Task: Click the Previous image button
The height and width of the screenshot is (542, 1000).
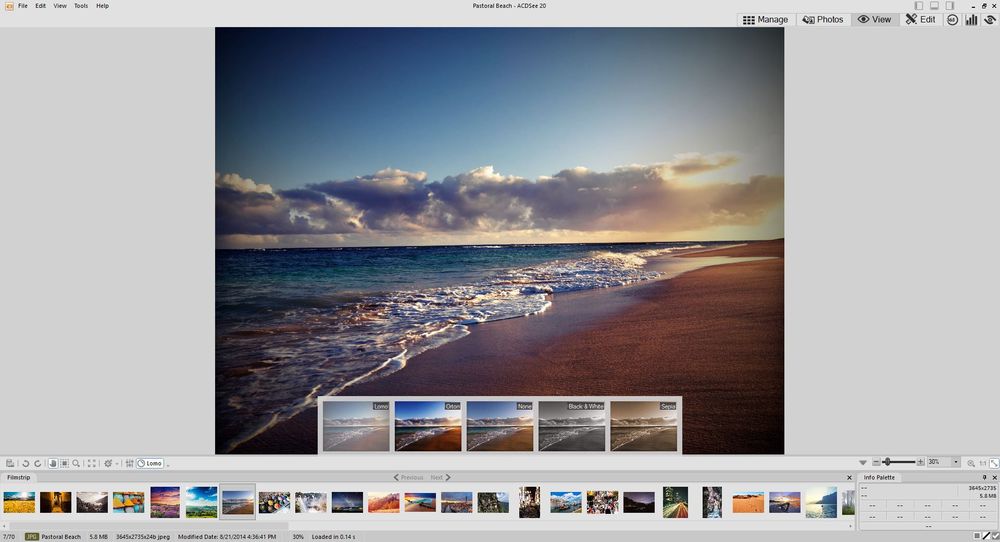Action: coord(408,478)
